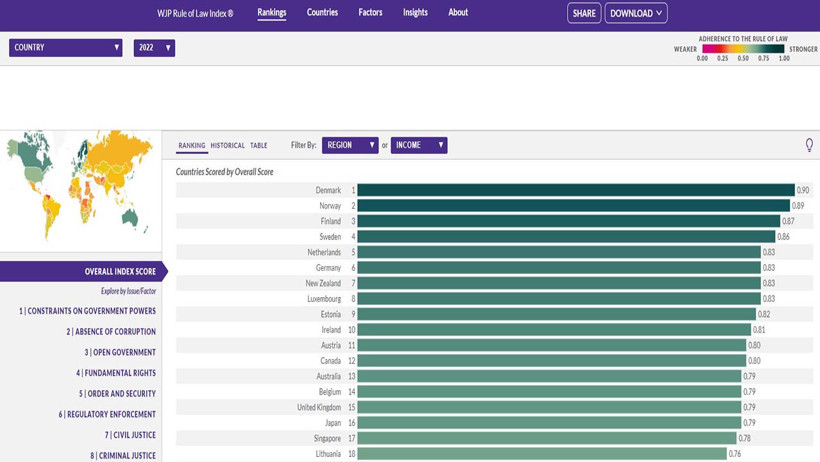Click the lightbulb hint icon
Screen dimensions: 820x462
point(809,145)
